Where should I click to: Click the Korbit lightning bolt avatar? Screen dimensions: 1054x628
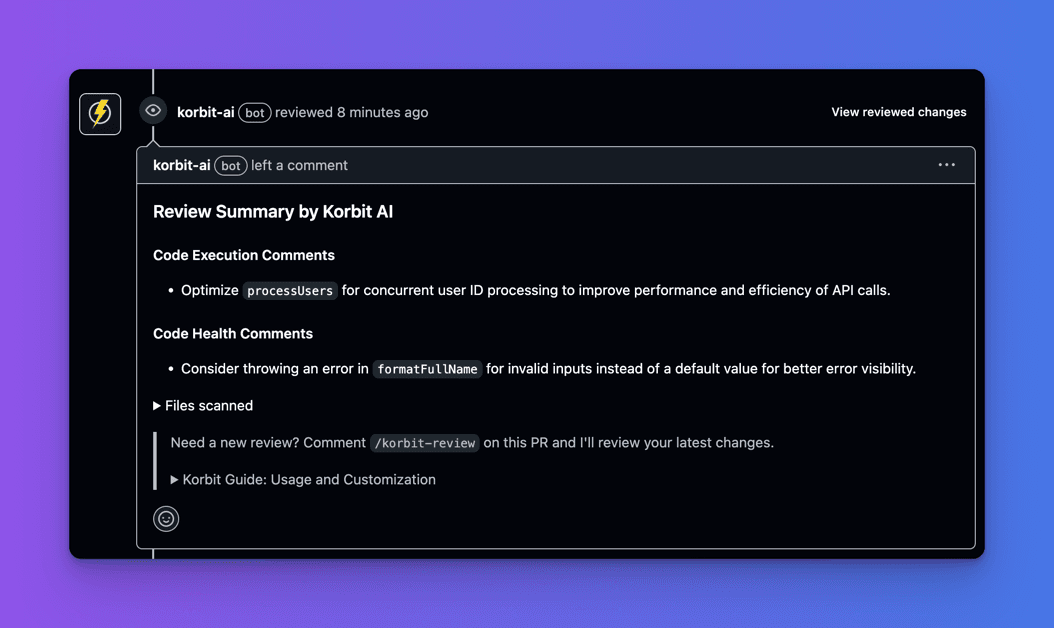[x=100, y=114]
